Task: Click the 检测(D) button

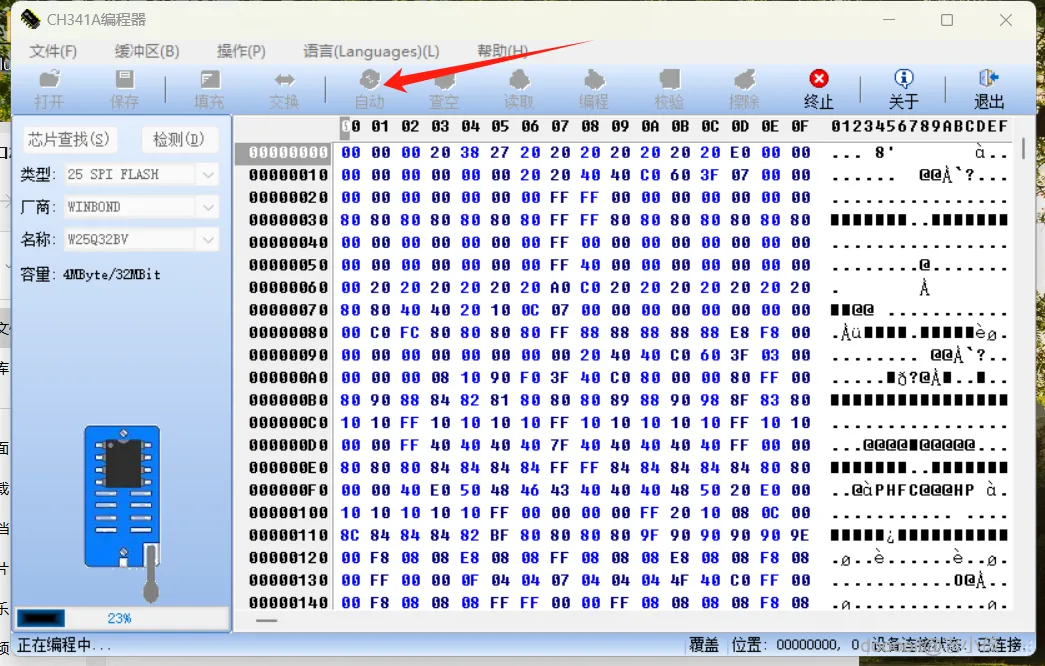Action: click(179, 139)
